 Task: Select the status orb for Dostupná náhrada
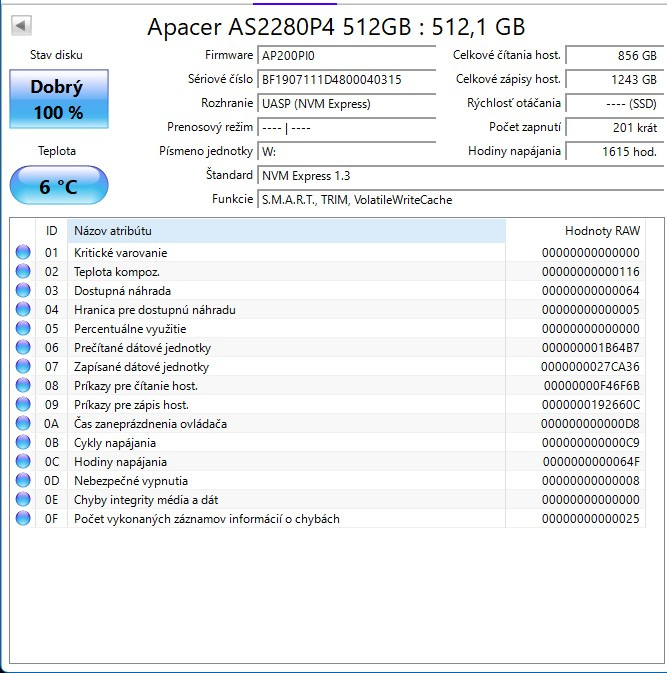point(23,291)
